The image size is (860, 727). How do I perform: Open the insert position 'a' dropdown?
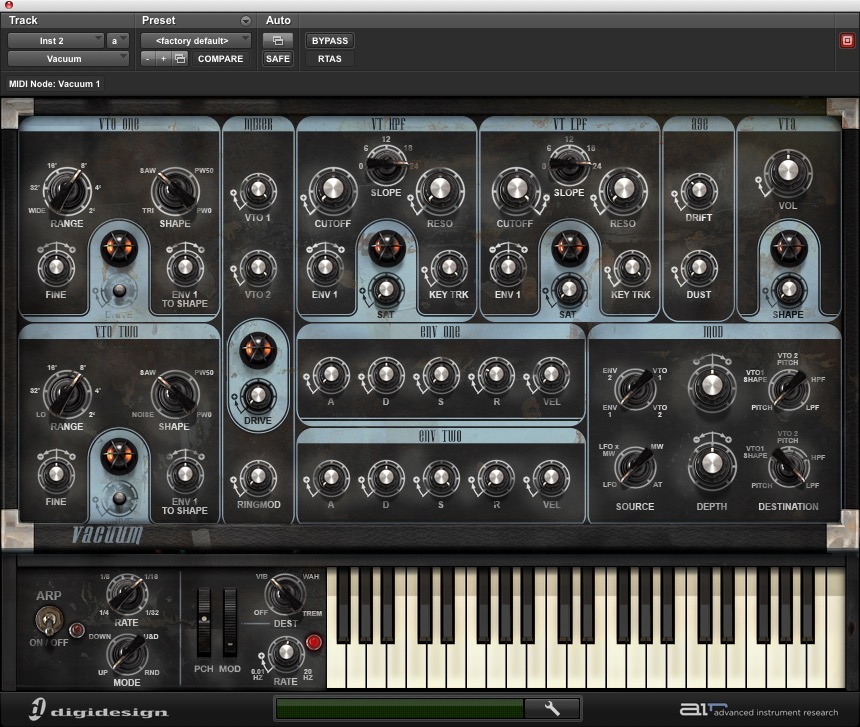point(117,41)
